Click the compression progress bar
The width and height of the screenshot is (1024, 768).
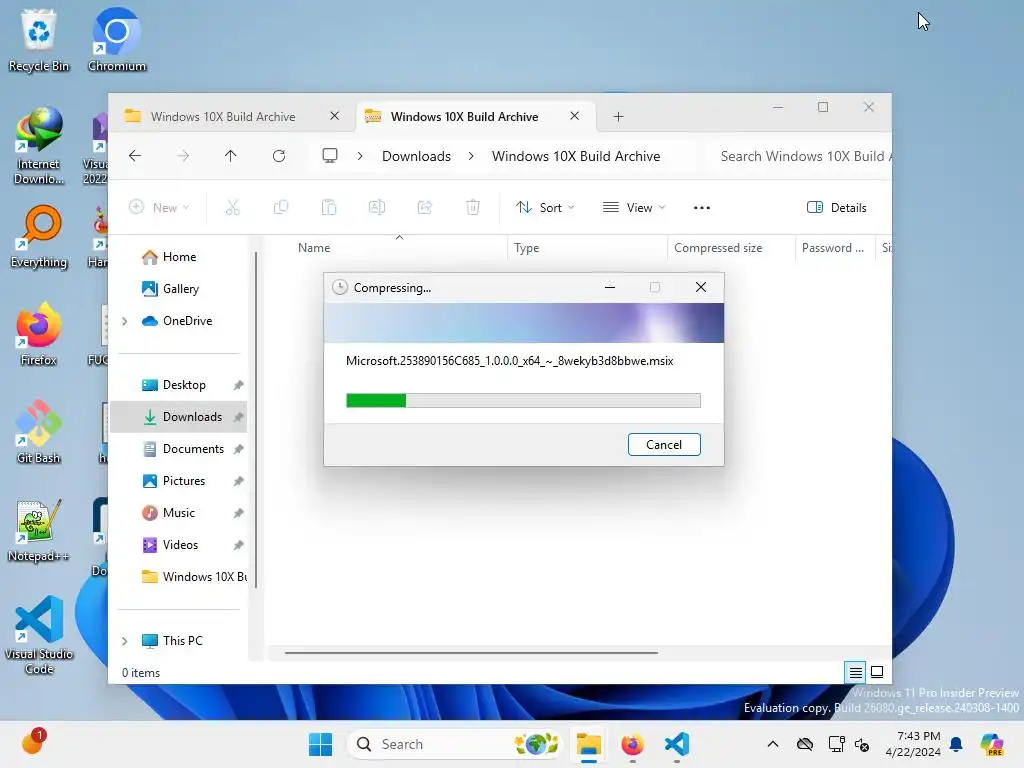(x=523, y=400)
